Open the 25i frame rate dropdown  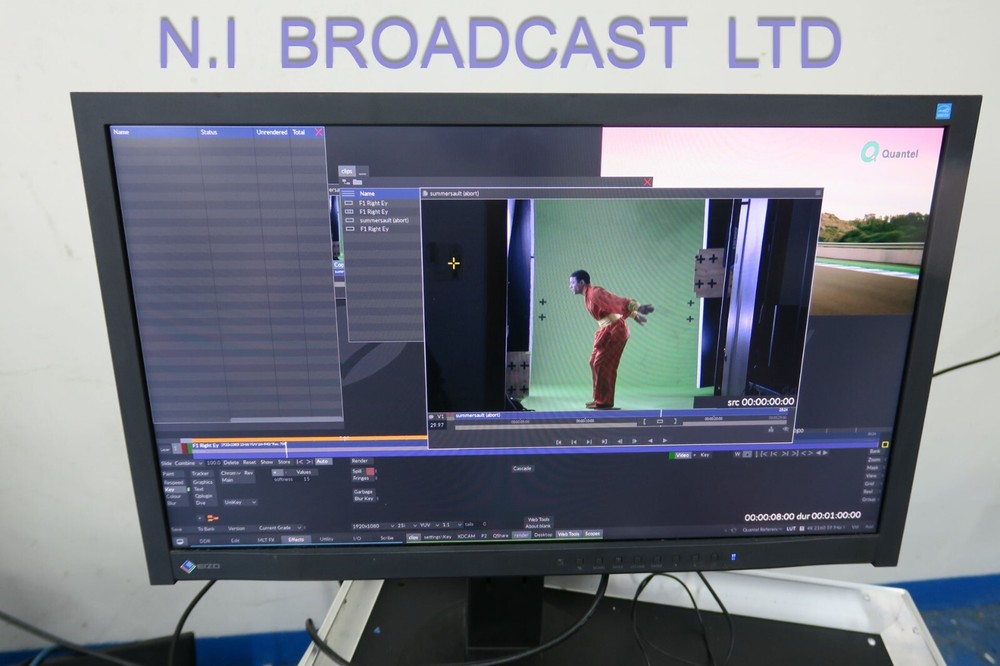point(406,525)
